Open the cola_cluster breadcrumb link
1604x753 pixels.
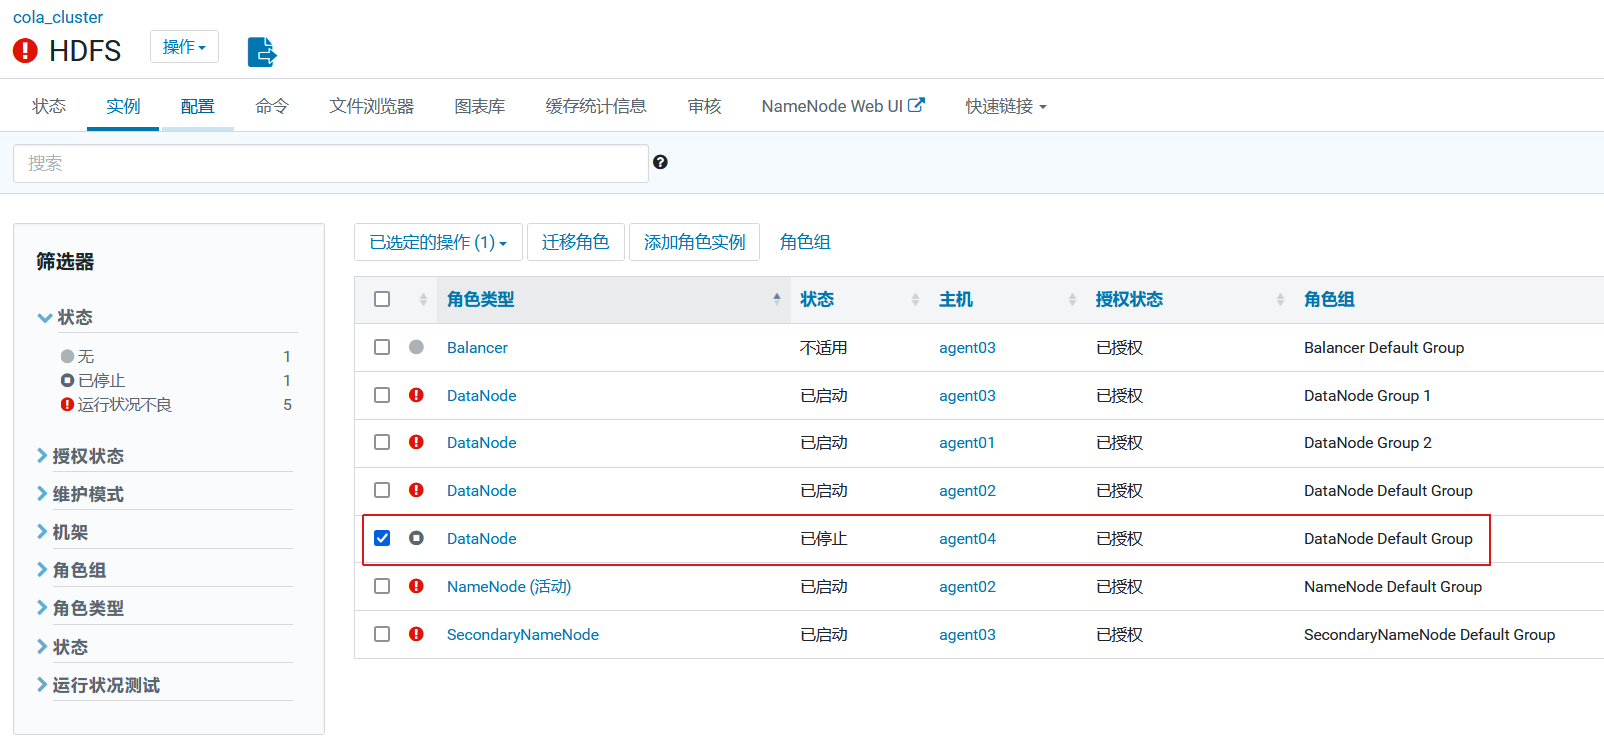(x=58, y=17)
